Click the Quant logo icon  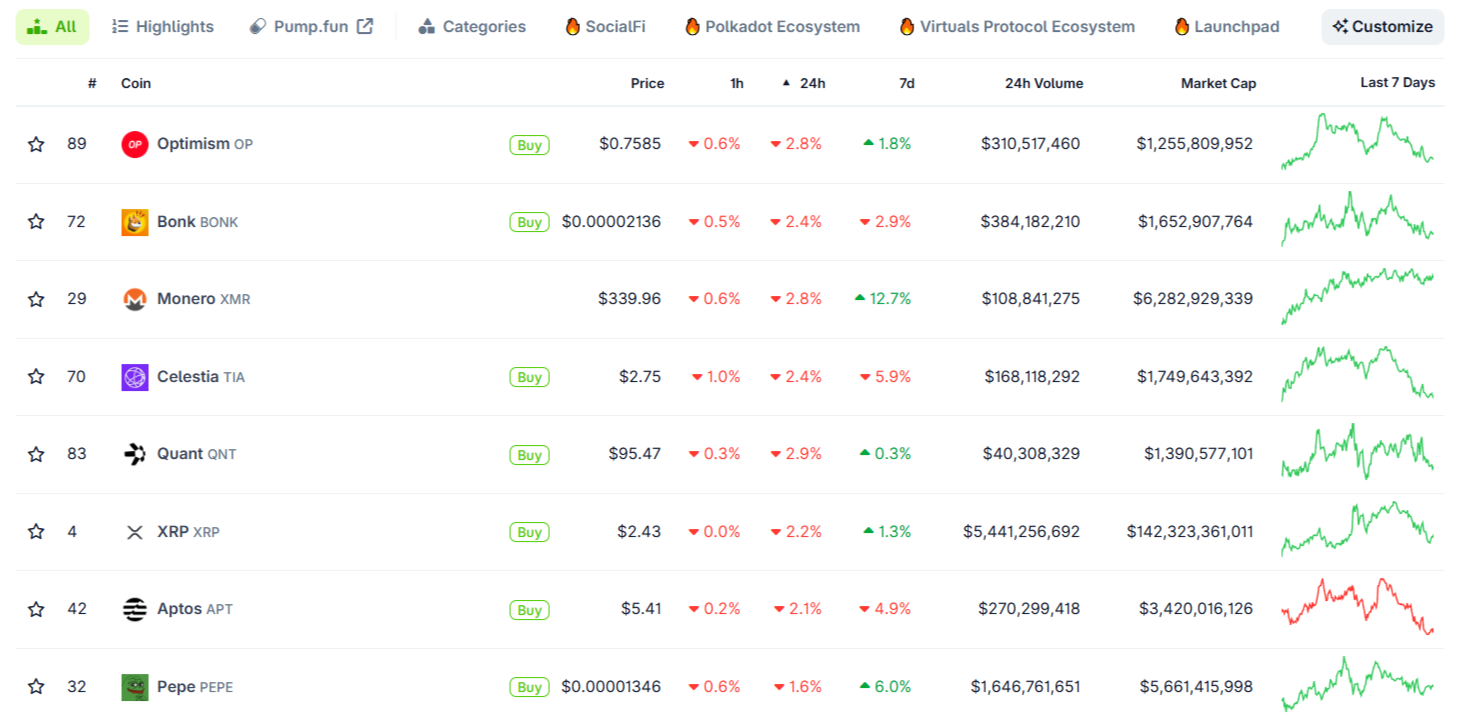click(135, 454)
